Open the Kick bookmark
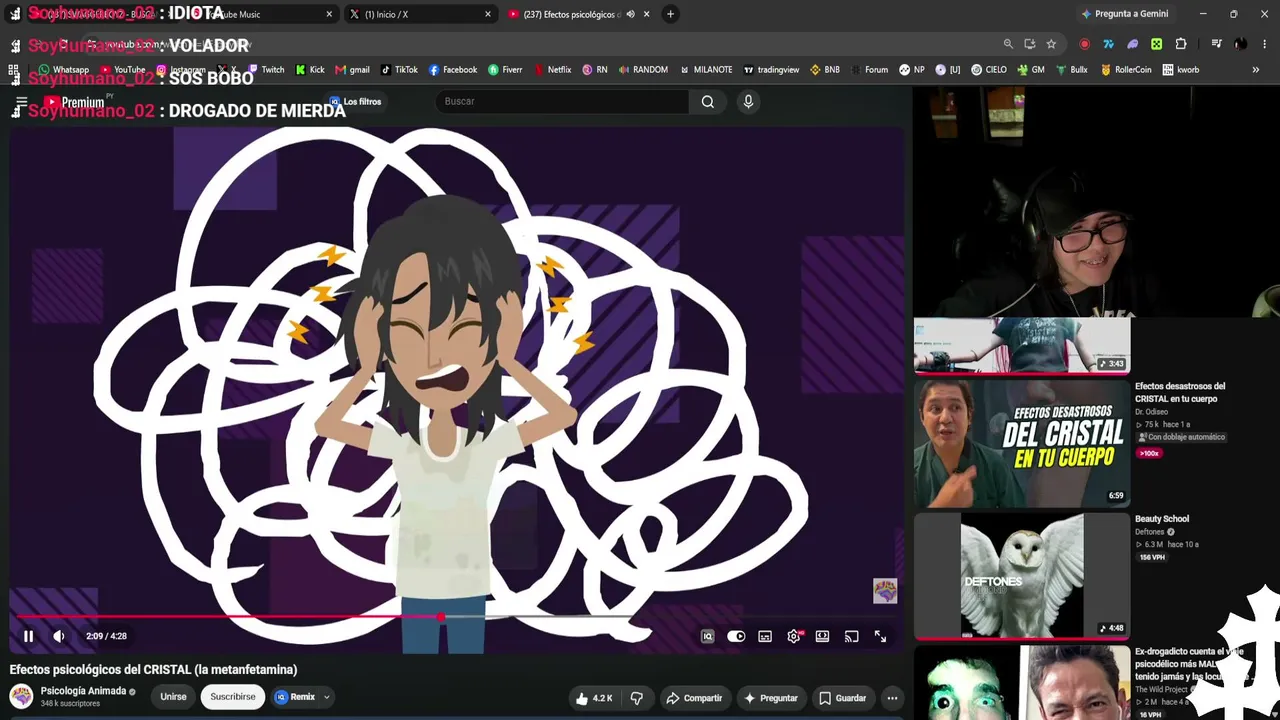This screenshot has width=1280, height=720. pyautogui.click(x=310, y=70)
